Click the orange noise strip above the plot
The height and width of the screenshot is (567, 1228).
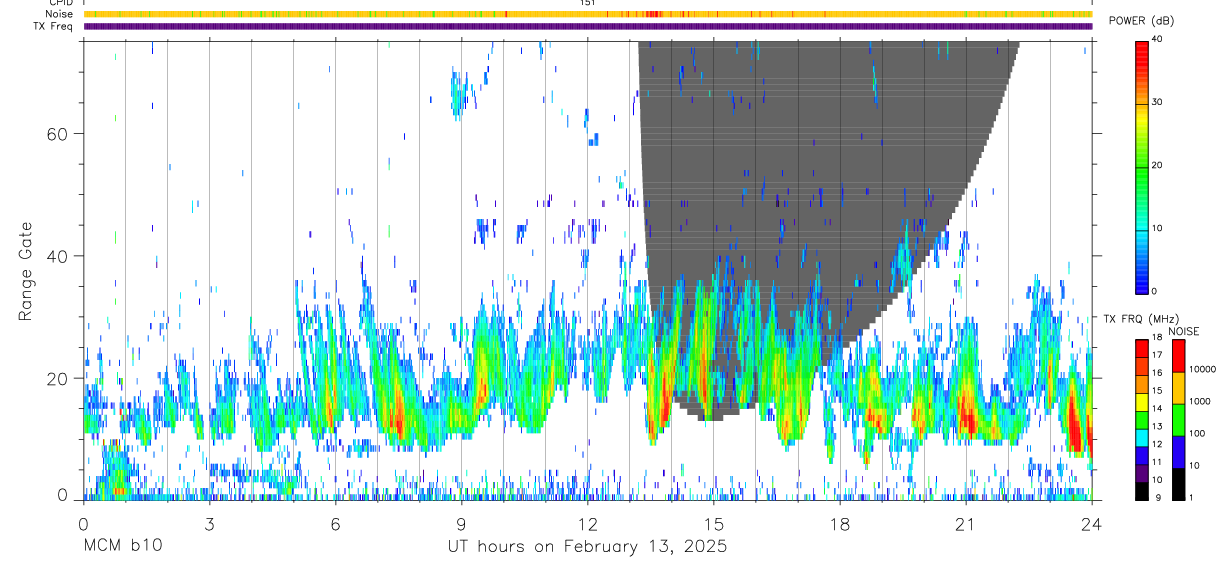(588, 14)
